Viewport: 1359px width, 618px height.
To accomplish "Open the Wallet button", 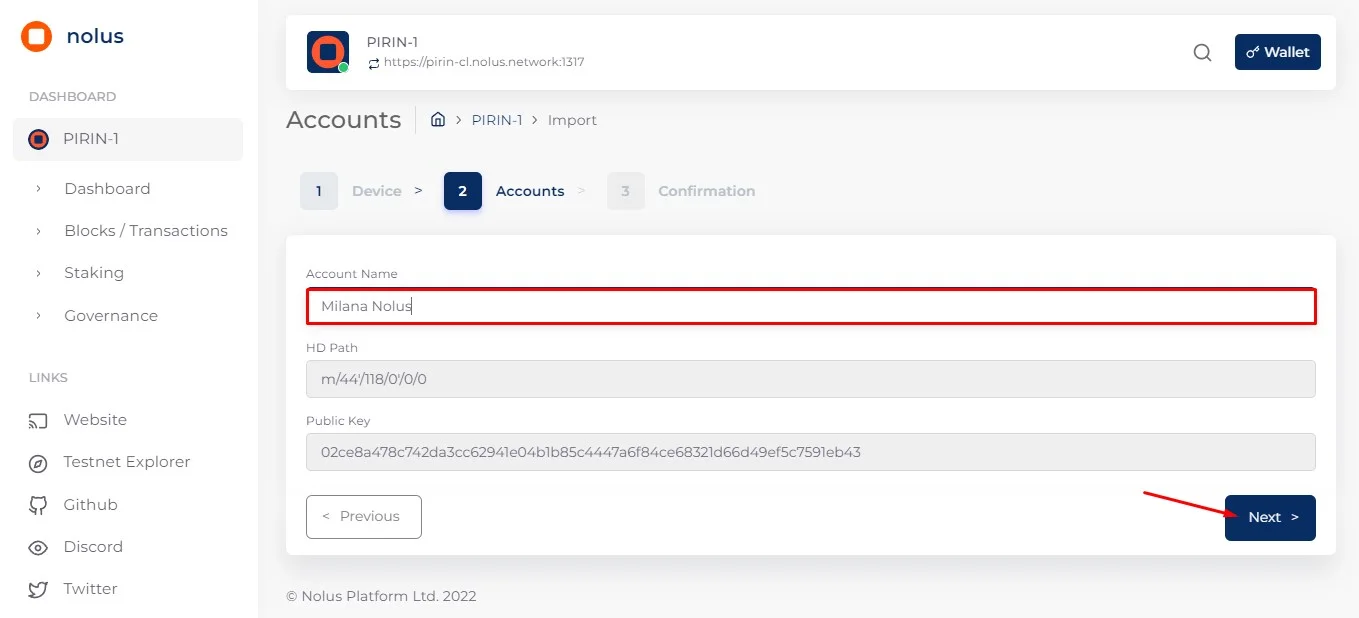I will point(1277,52).
